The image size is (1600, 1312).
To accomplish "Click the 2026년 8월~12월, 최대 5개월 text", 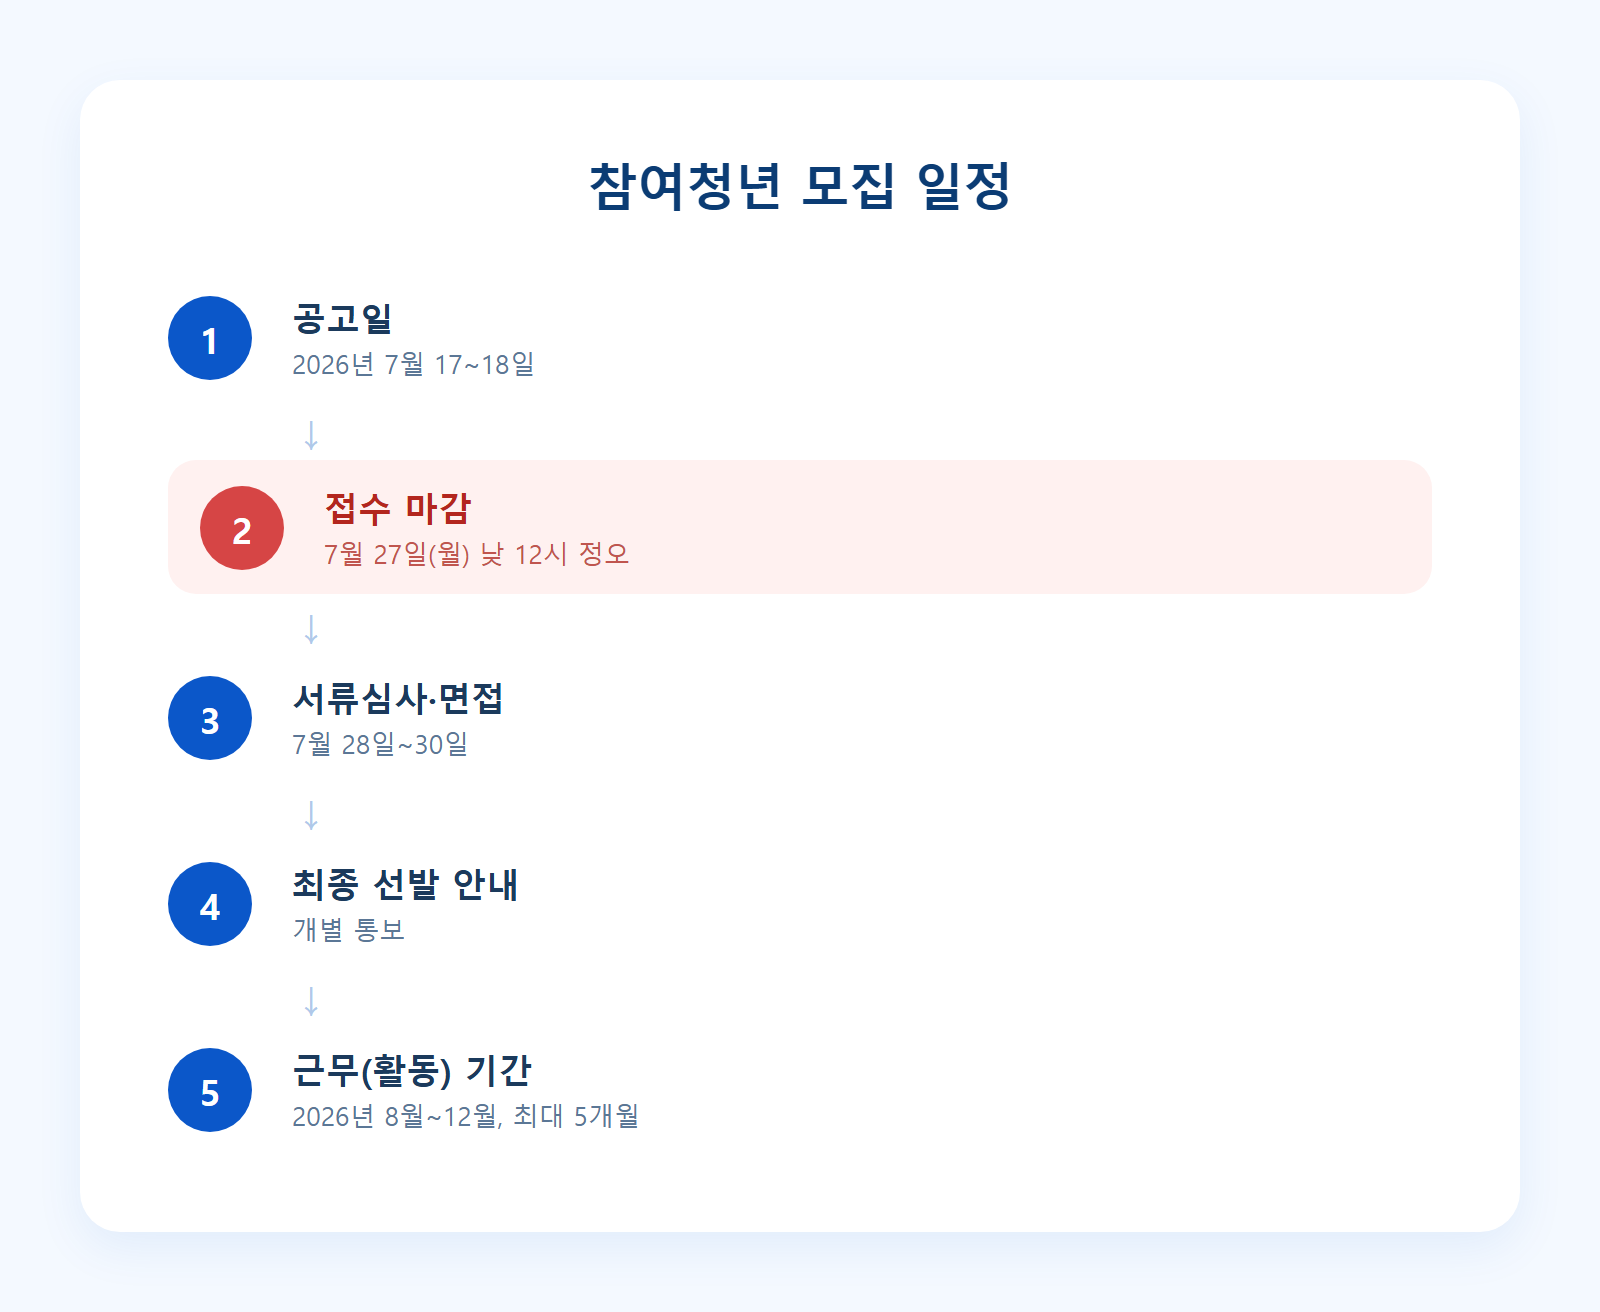I will coord(465,1116).
